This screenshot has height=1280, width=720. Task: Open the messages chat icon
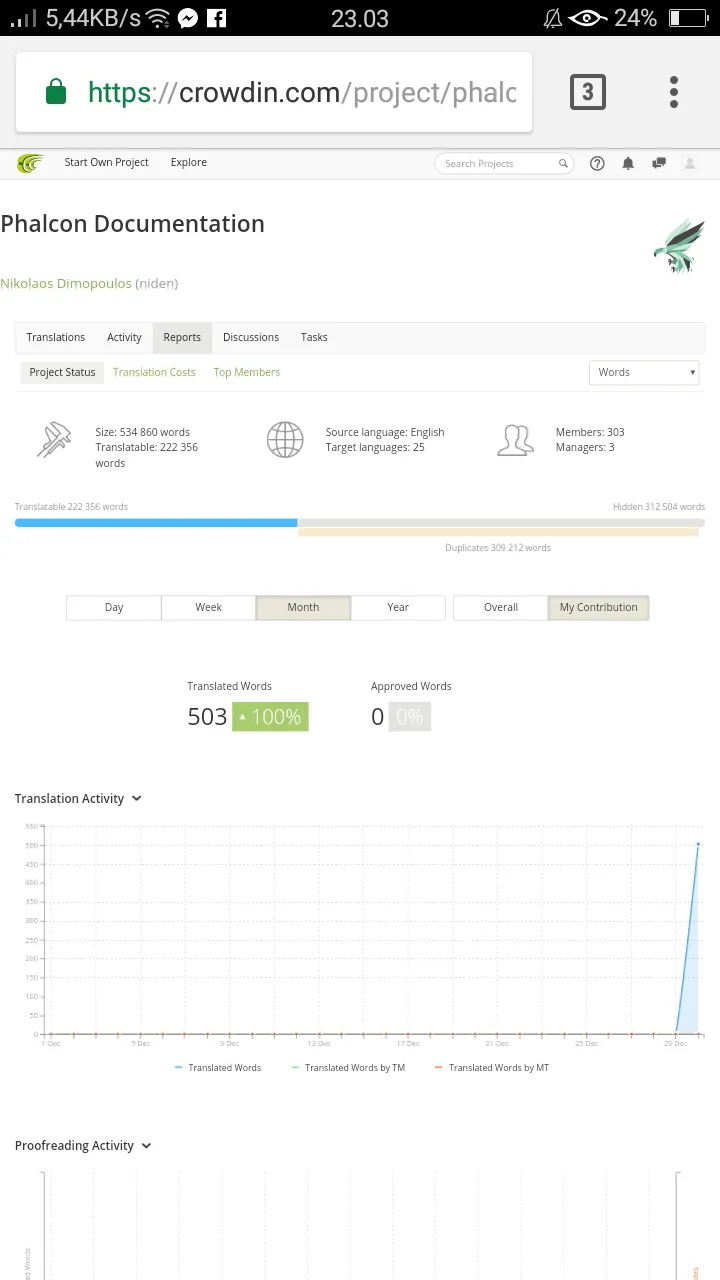(x=659, y=164)
